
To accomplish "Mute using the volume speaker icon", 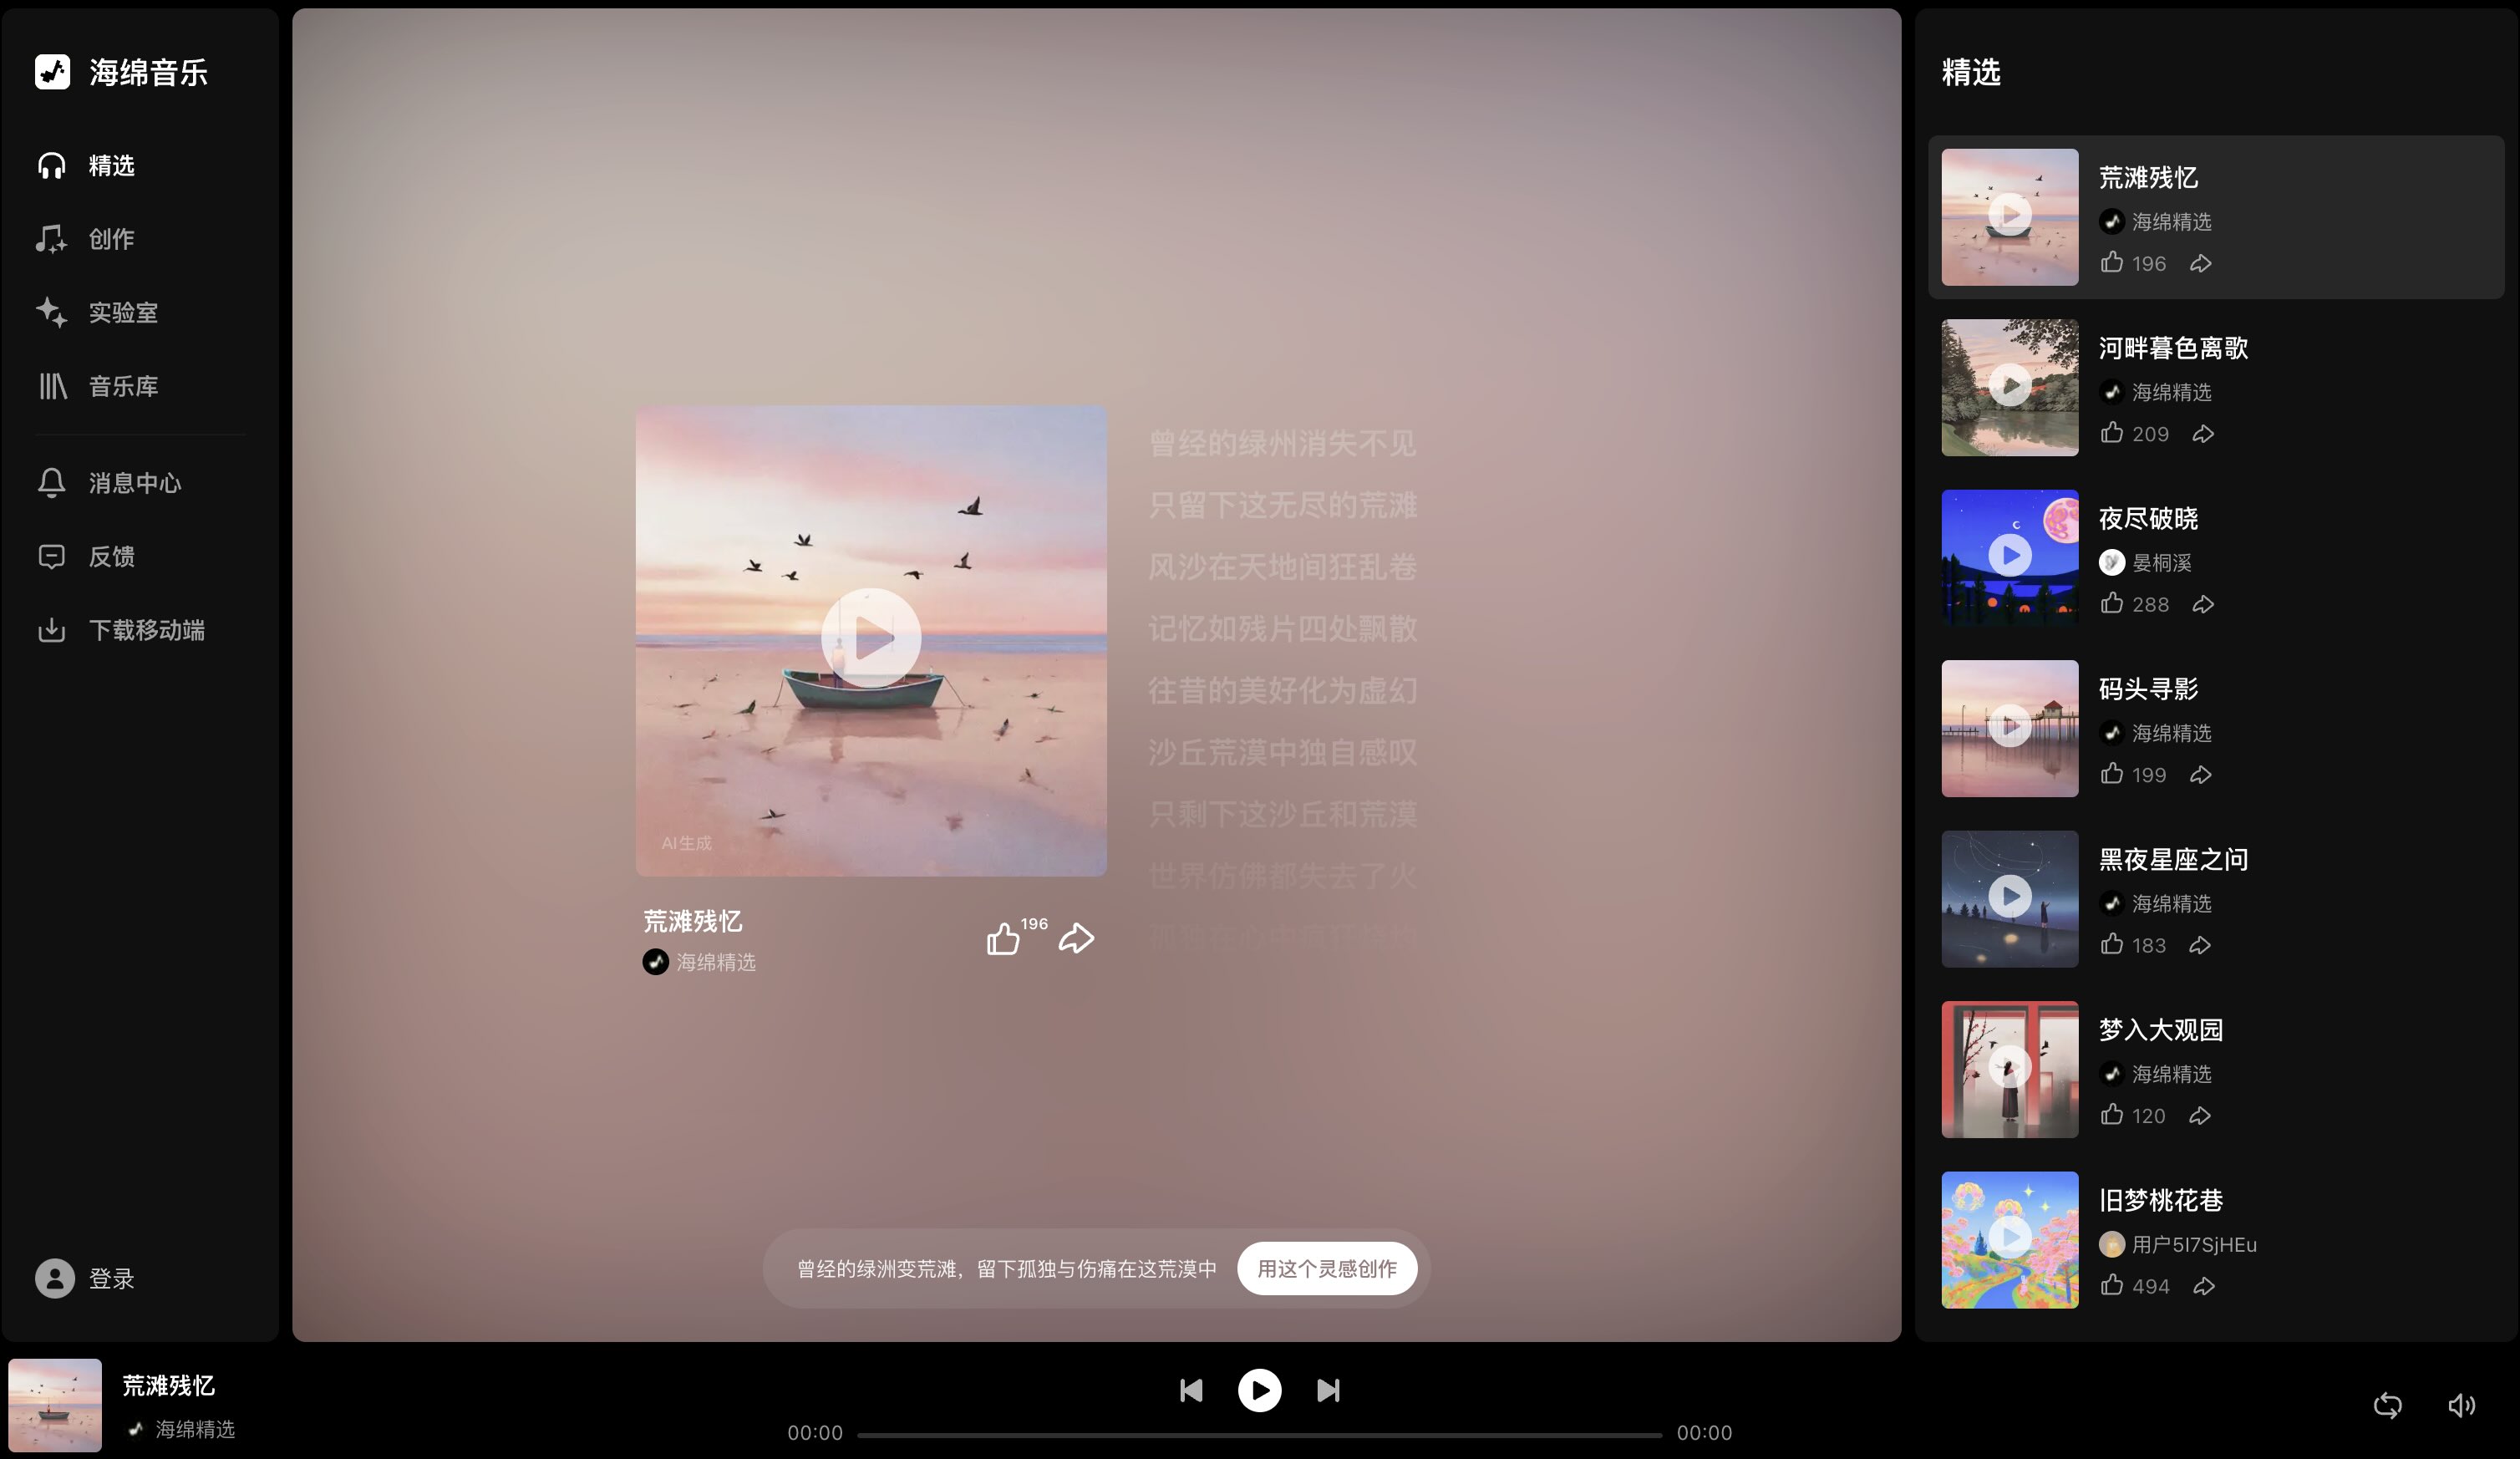I will pos(2461,1405).
